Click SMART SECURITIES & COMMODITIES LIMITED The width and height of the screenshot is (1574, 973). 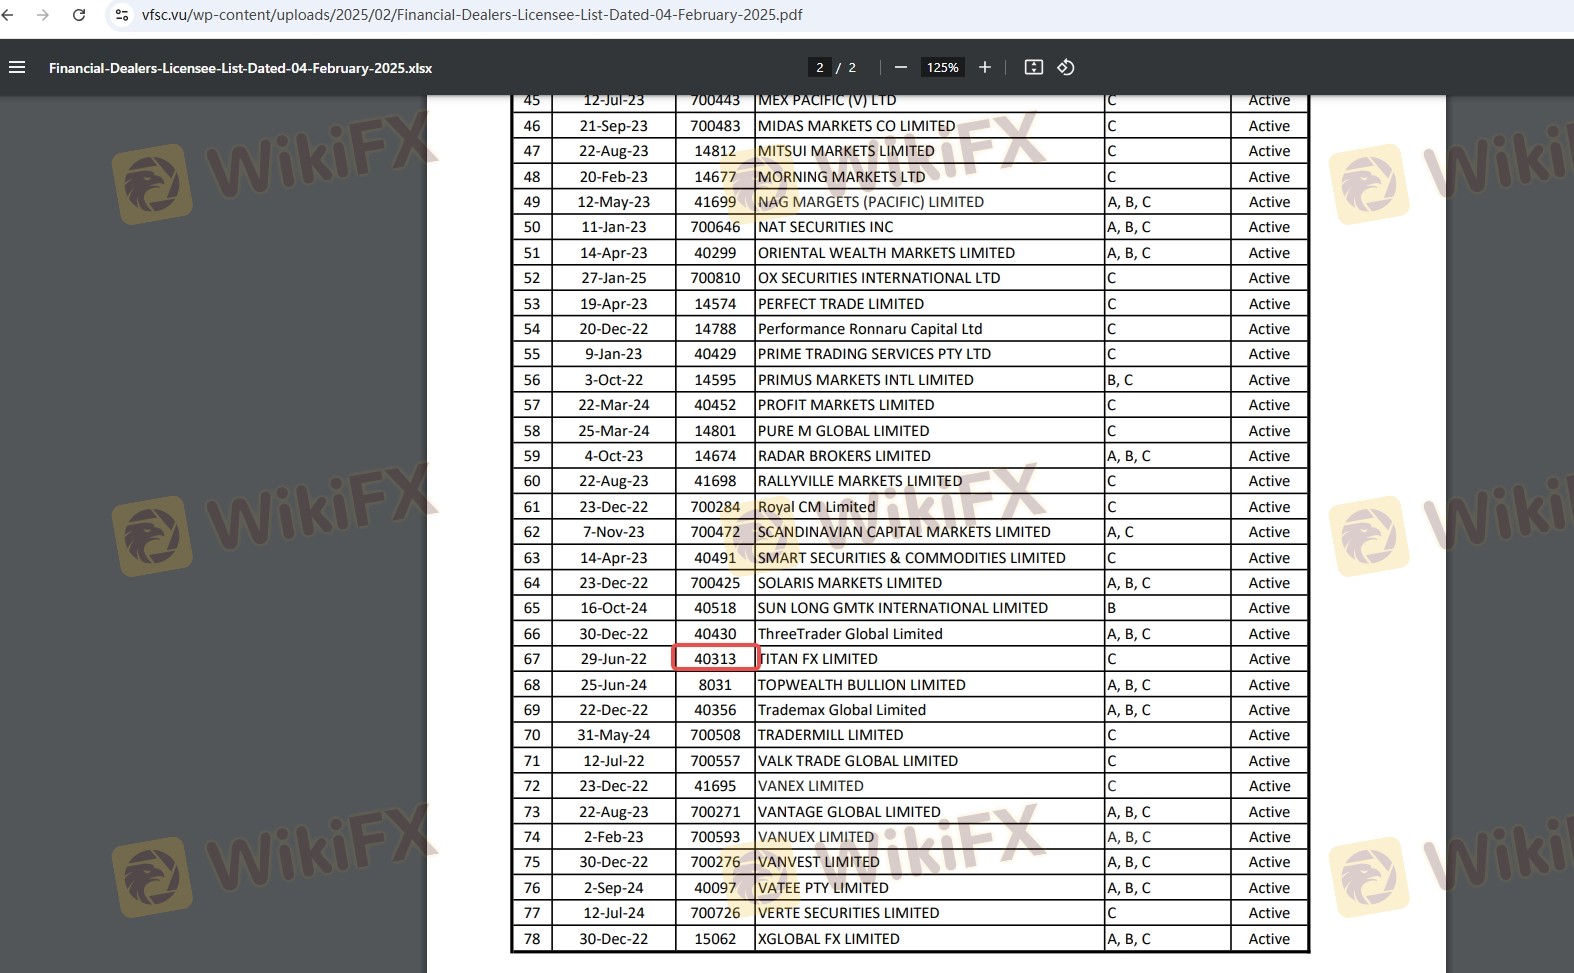pyautogui.click(x=912, y=558)
